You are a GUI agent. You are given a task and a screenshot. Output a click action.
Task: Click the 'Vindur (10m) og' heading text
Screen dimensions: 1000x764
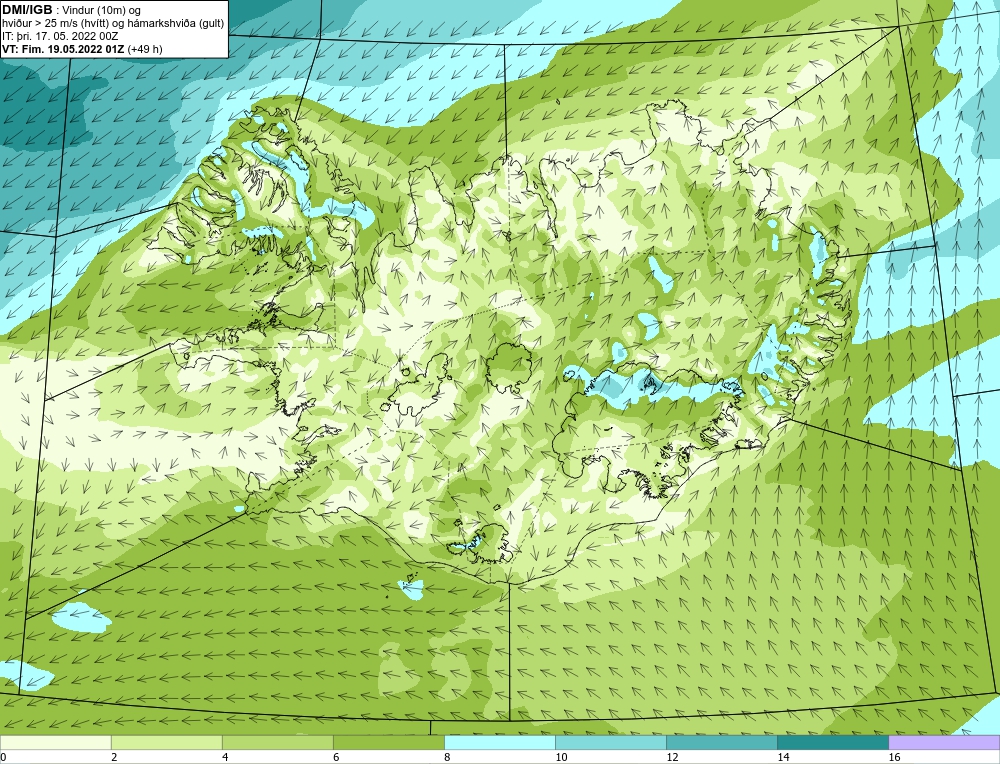pyautogui.click(x=102, y=10)
